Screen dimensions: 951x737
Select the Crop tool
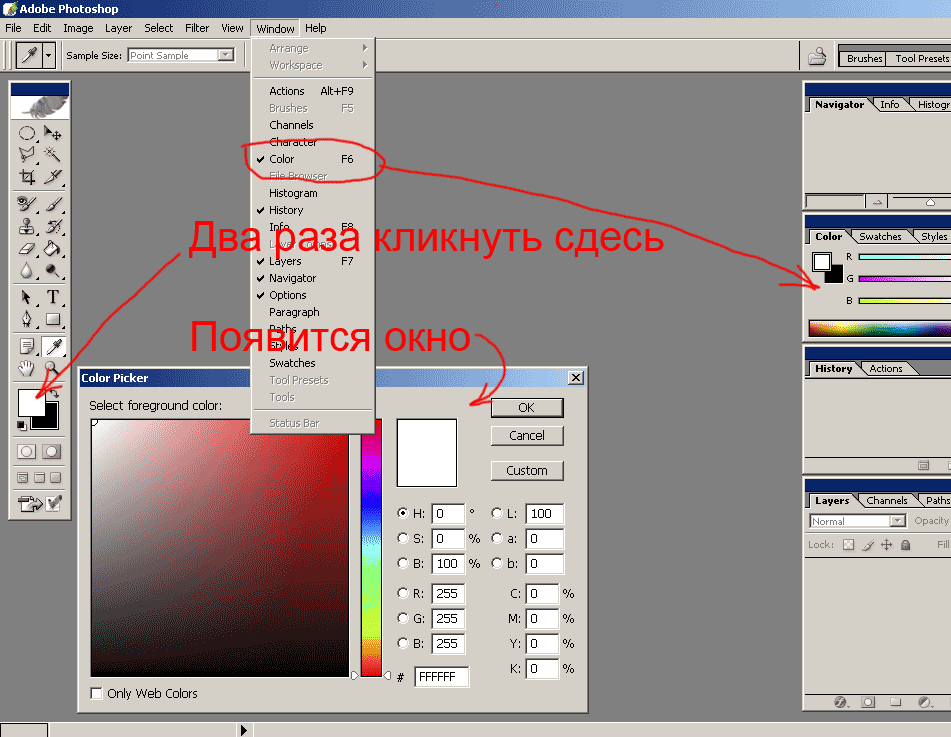pyautogui.click(x=27, y=177)
